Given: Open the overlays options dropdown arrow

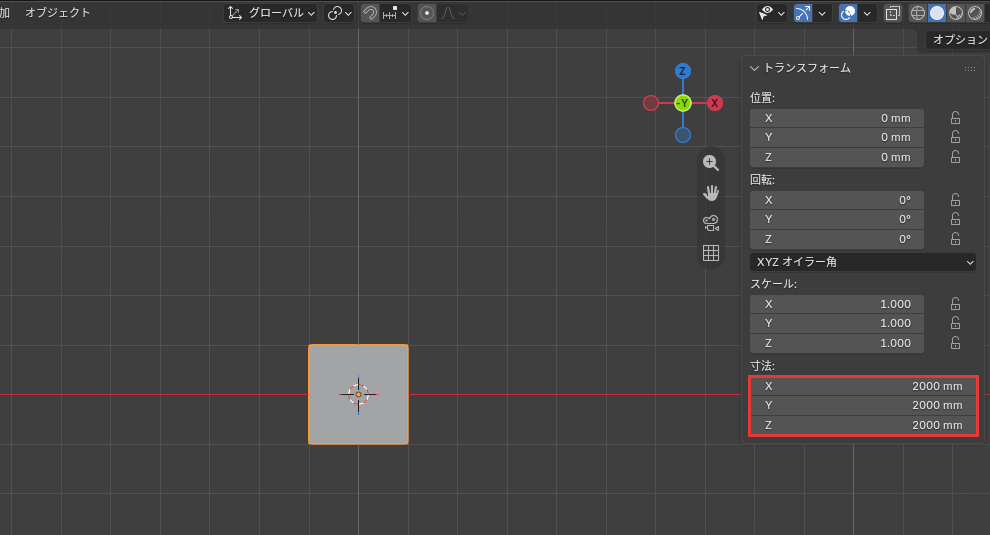Looking at the screenshot, I should pyautogui.click(x=867, y=13).
